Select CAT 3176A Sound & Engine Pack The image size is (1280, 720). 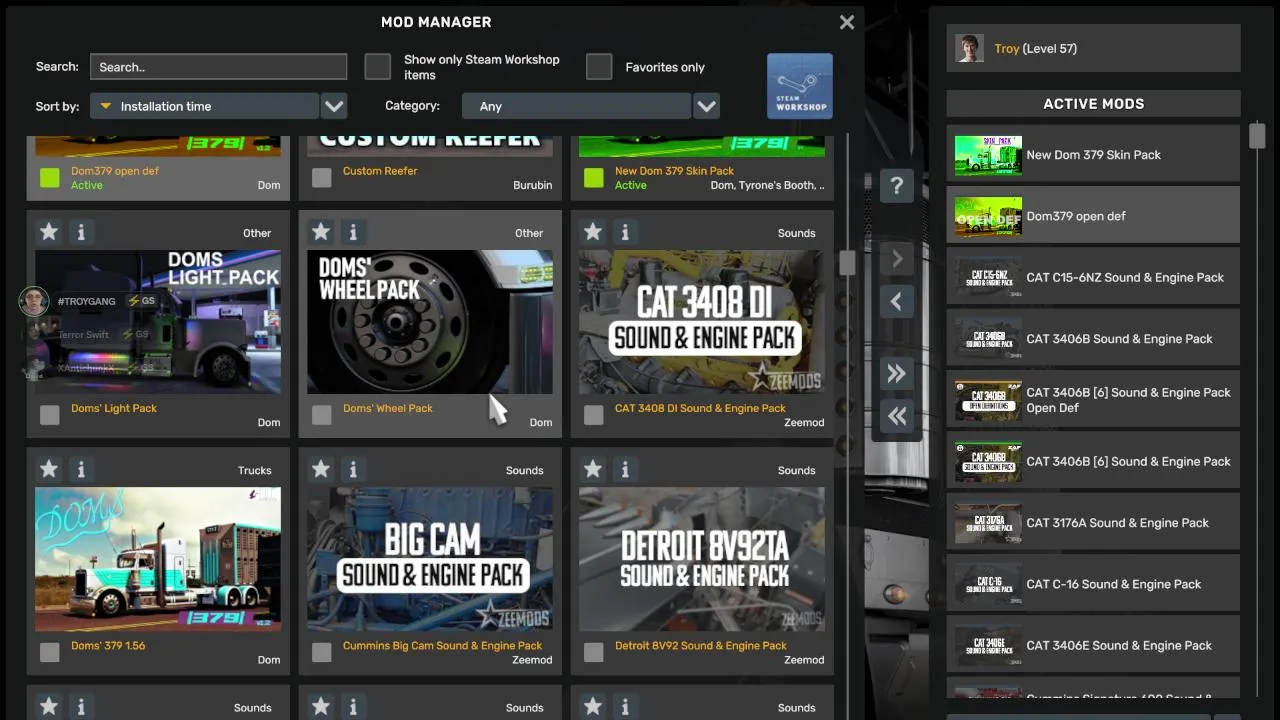(1093, 522)
